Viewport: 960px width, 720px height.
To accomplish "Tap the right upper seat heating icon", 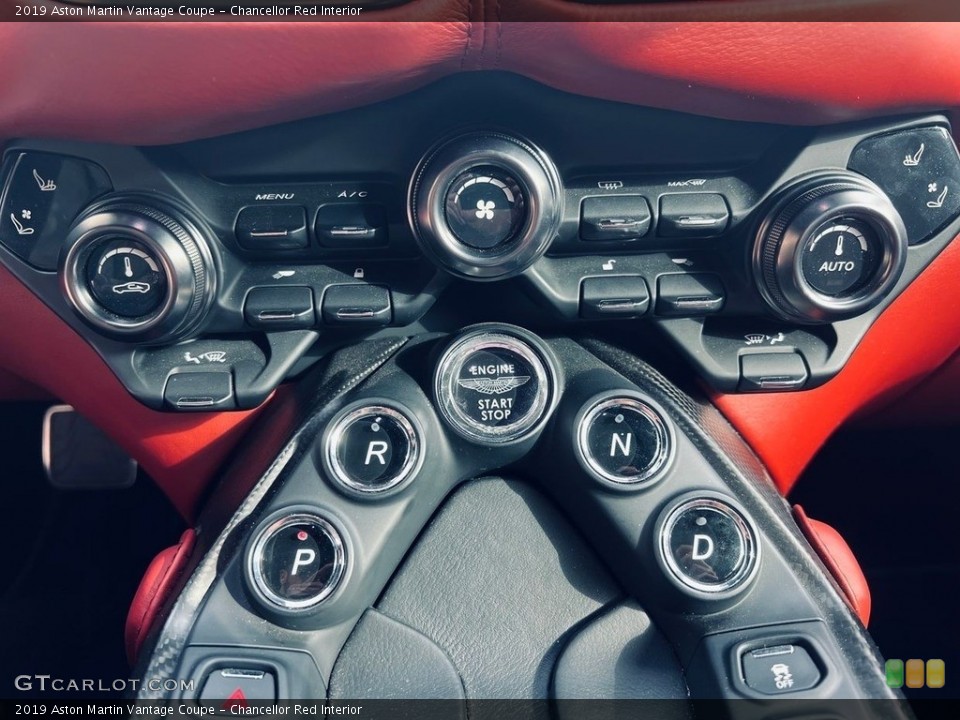I will click(914, 154).
